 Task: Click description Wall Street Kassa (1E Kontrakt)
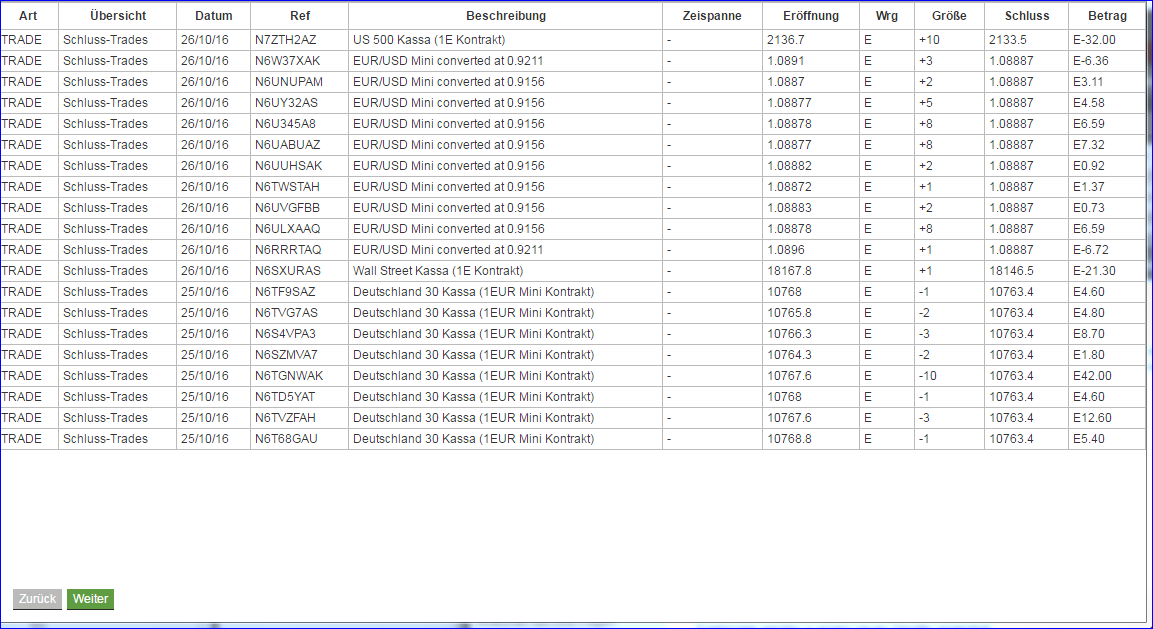438,271
